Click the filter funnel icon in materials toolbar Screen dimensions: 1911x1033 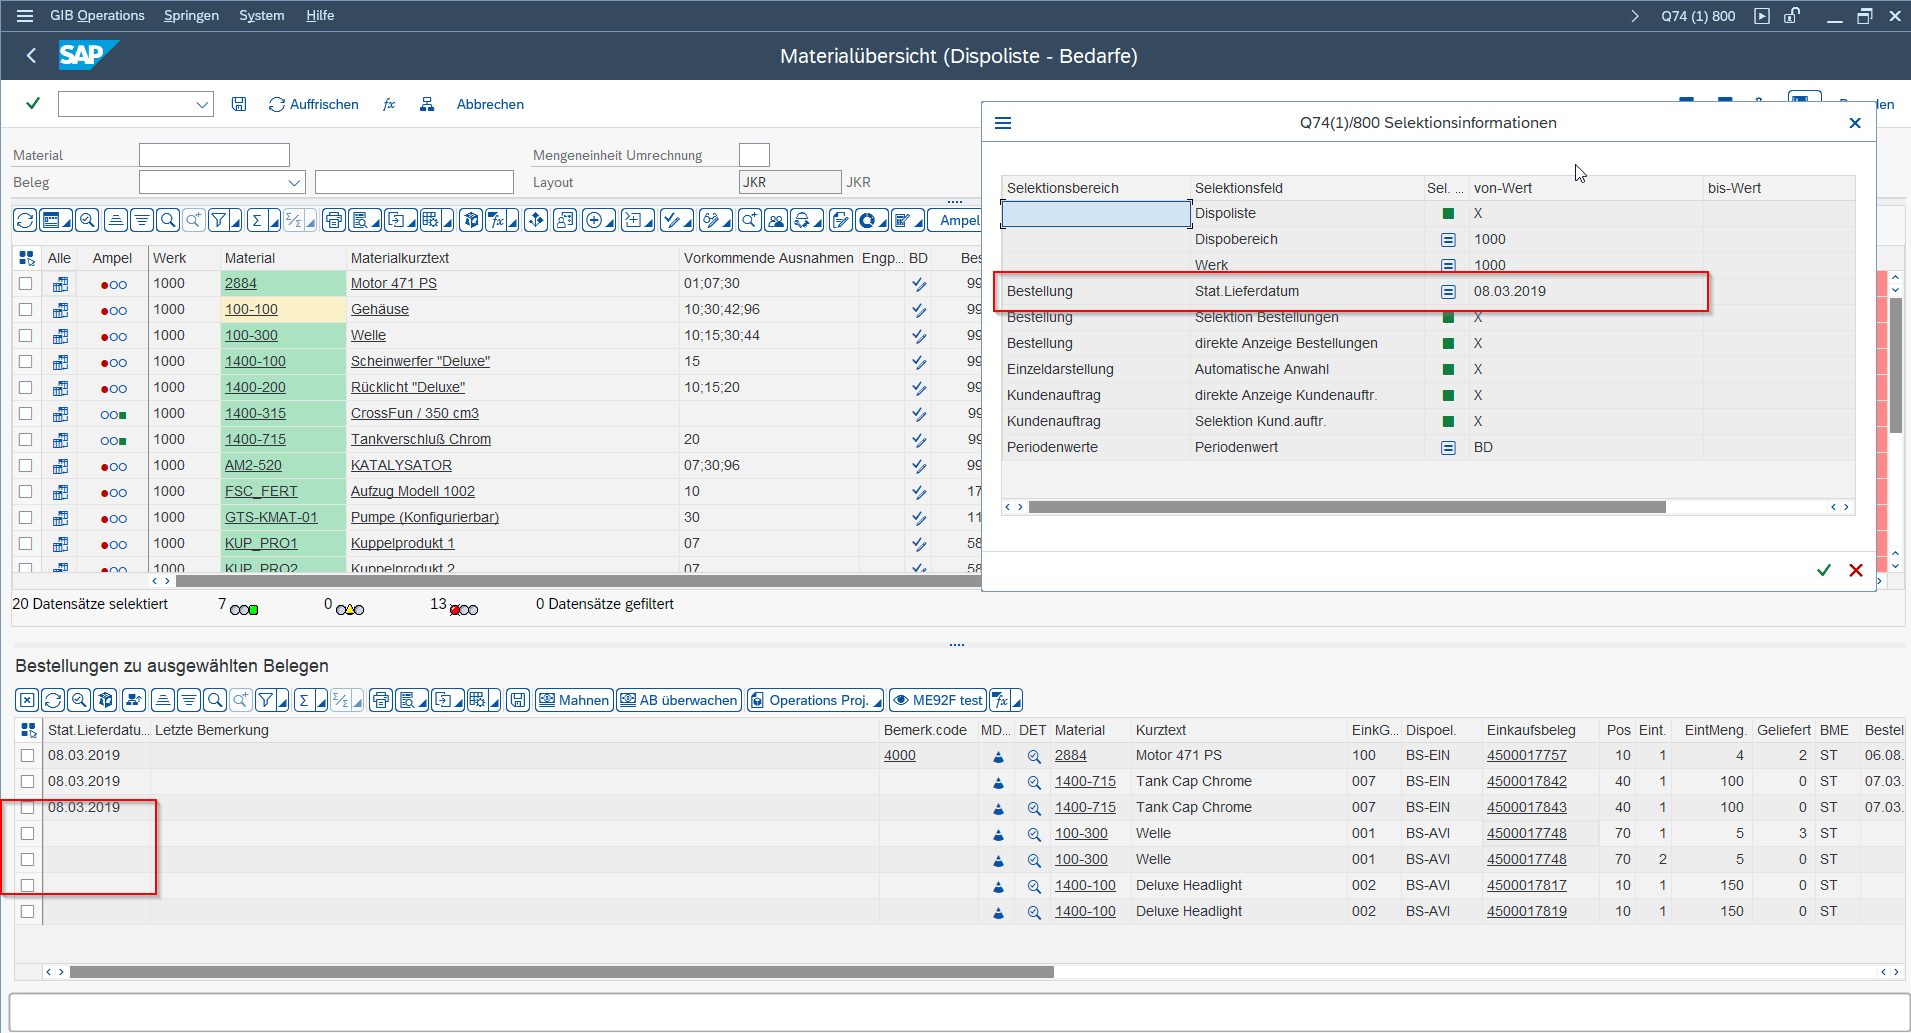point(219,220)
